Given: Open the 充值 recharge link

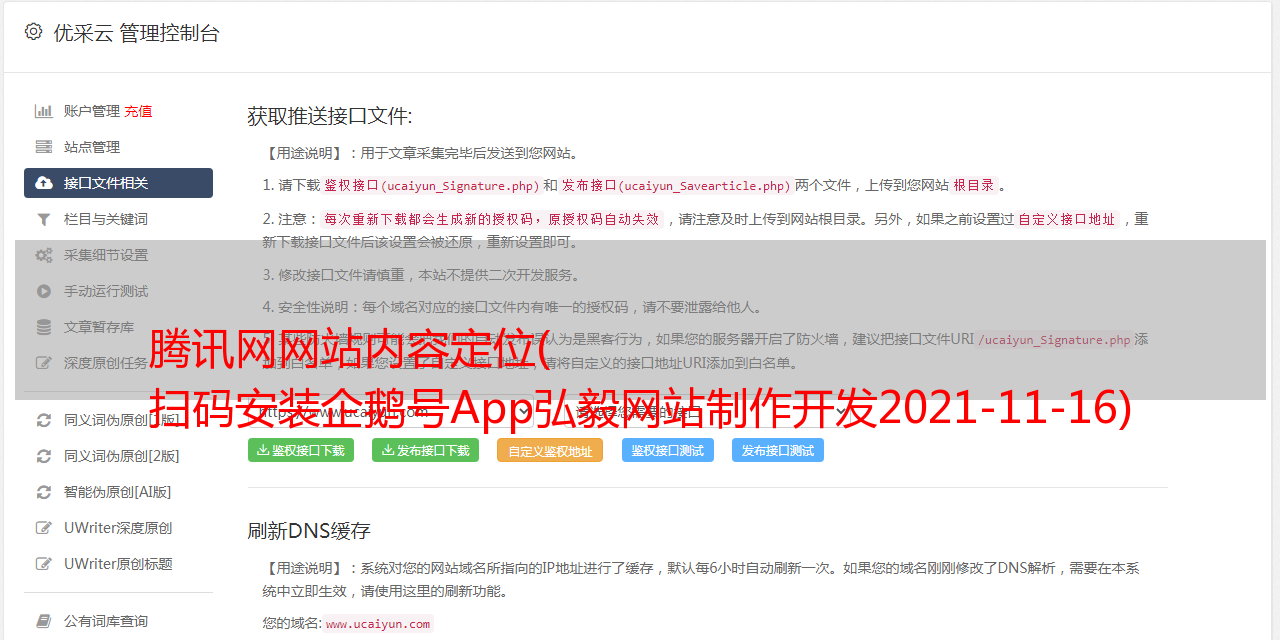Looking at the screenshot, I should [x=138, y=111].
